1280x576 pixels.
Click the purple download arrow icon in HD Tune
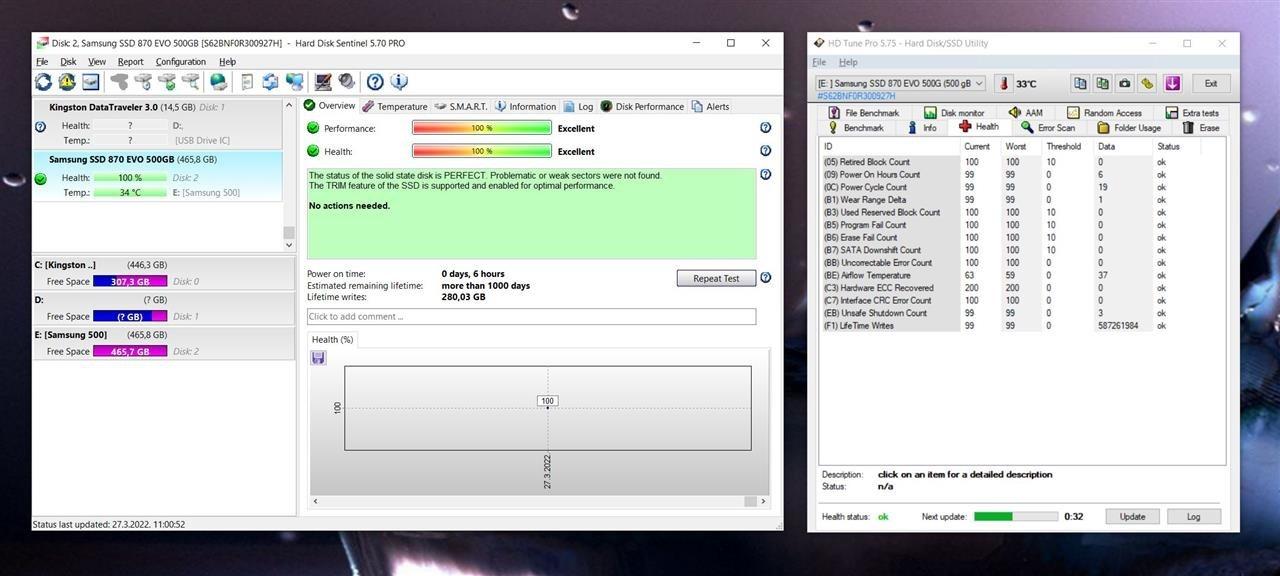[x=1172, y=84]
